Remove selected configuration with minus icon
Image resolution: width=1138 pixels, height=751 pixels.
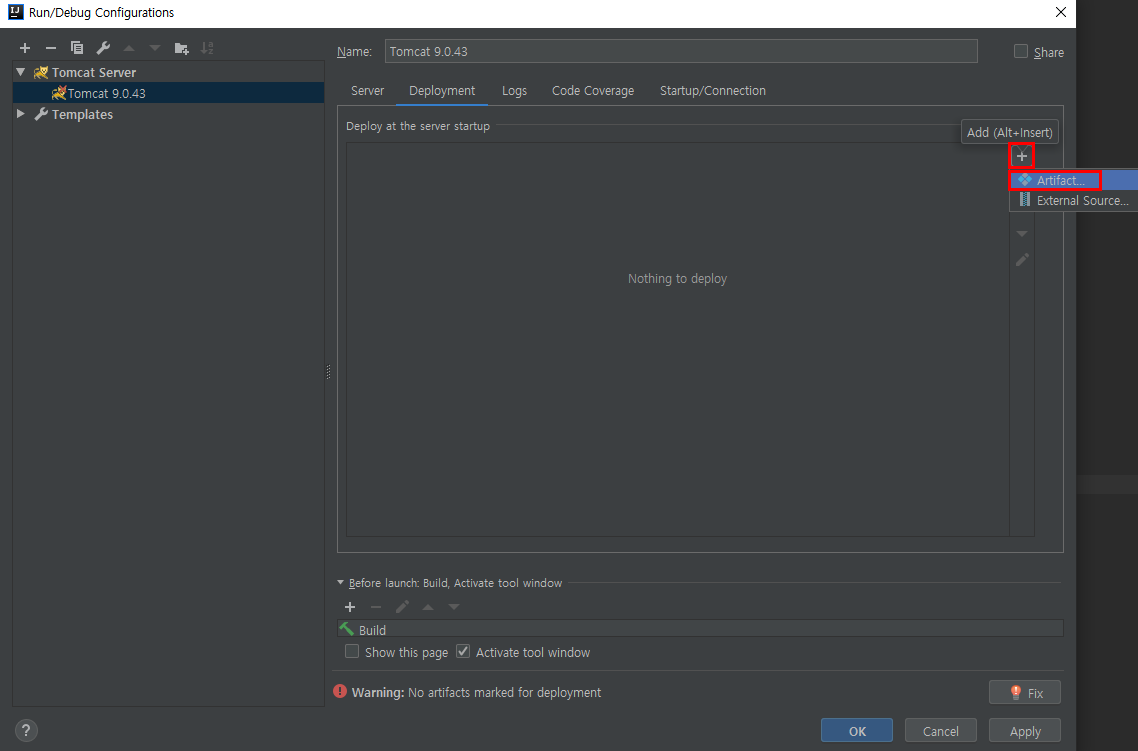pyautogui.click(x=51, y=48)
